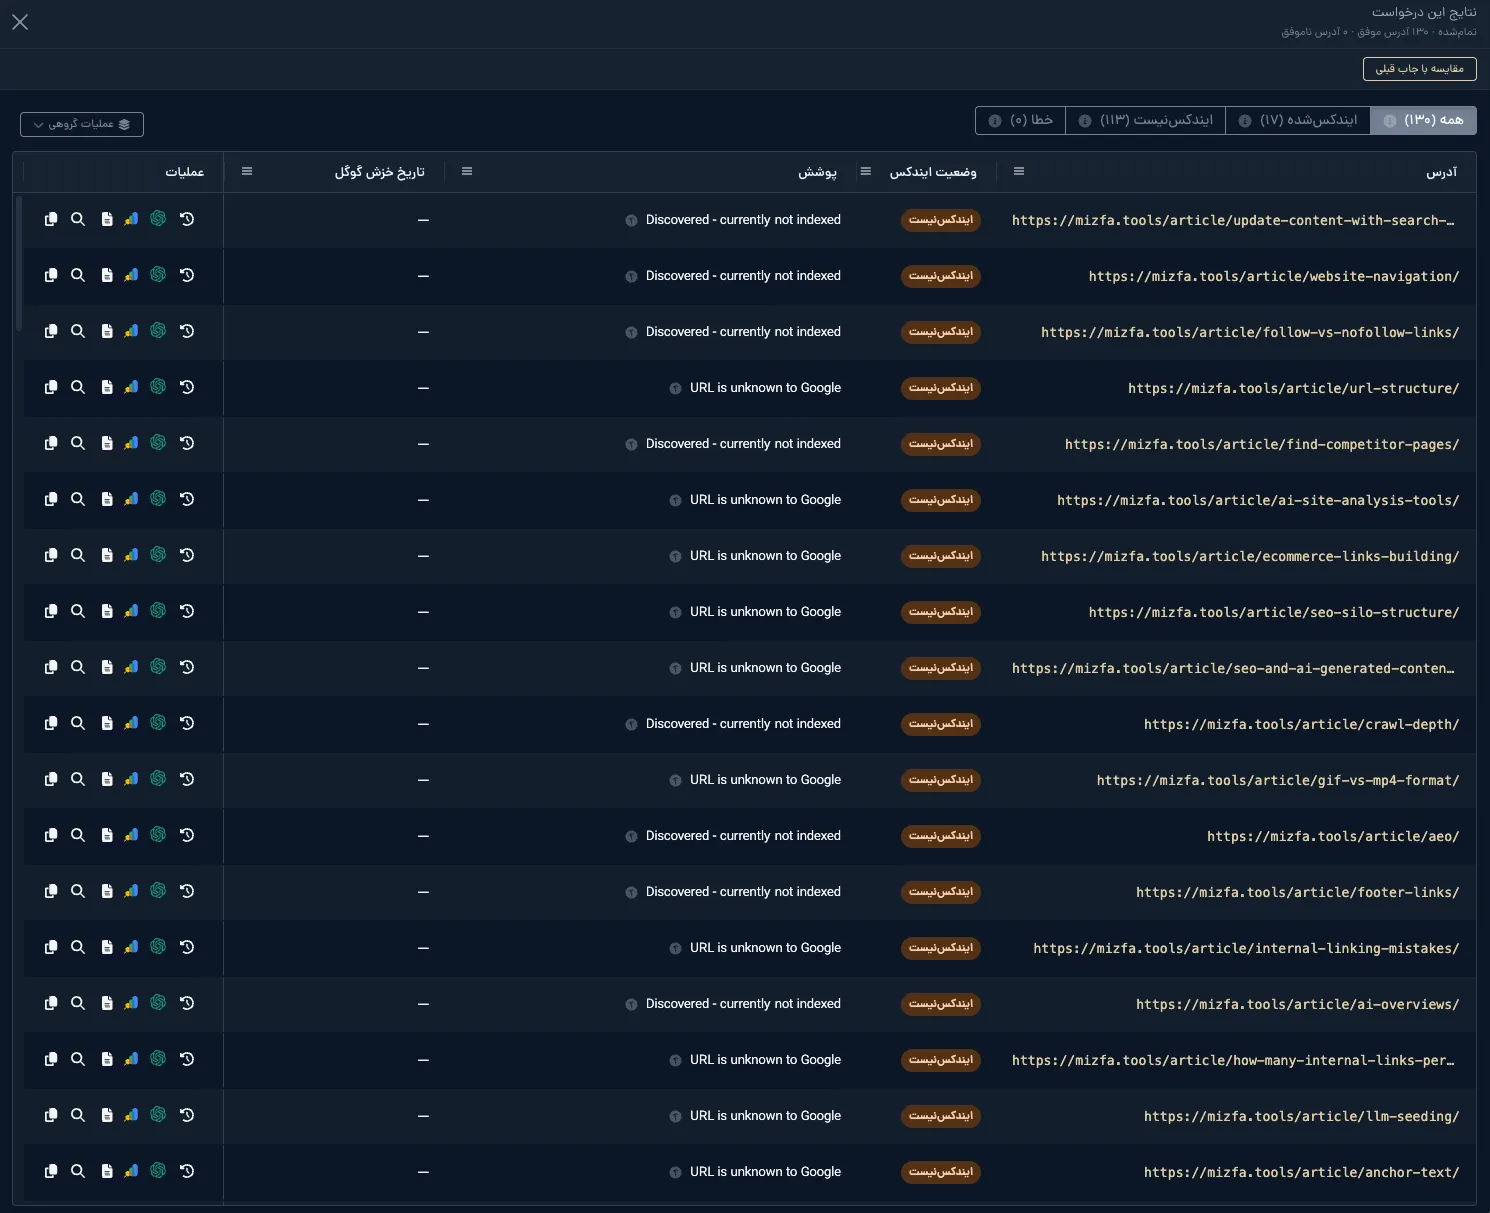Click the magnifier icon in seo-silo-structure row
1490x1213 pixels.
[x=78, y=611]
